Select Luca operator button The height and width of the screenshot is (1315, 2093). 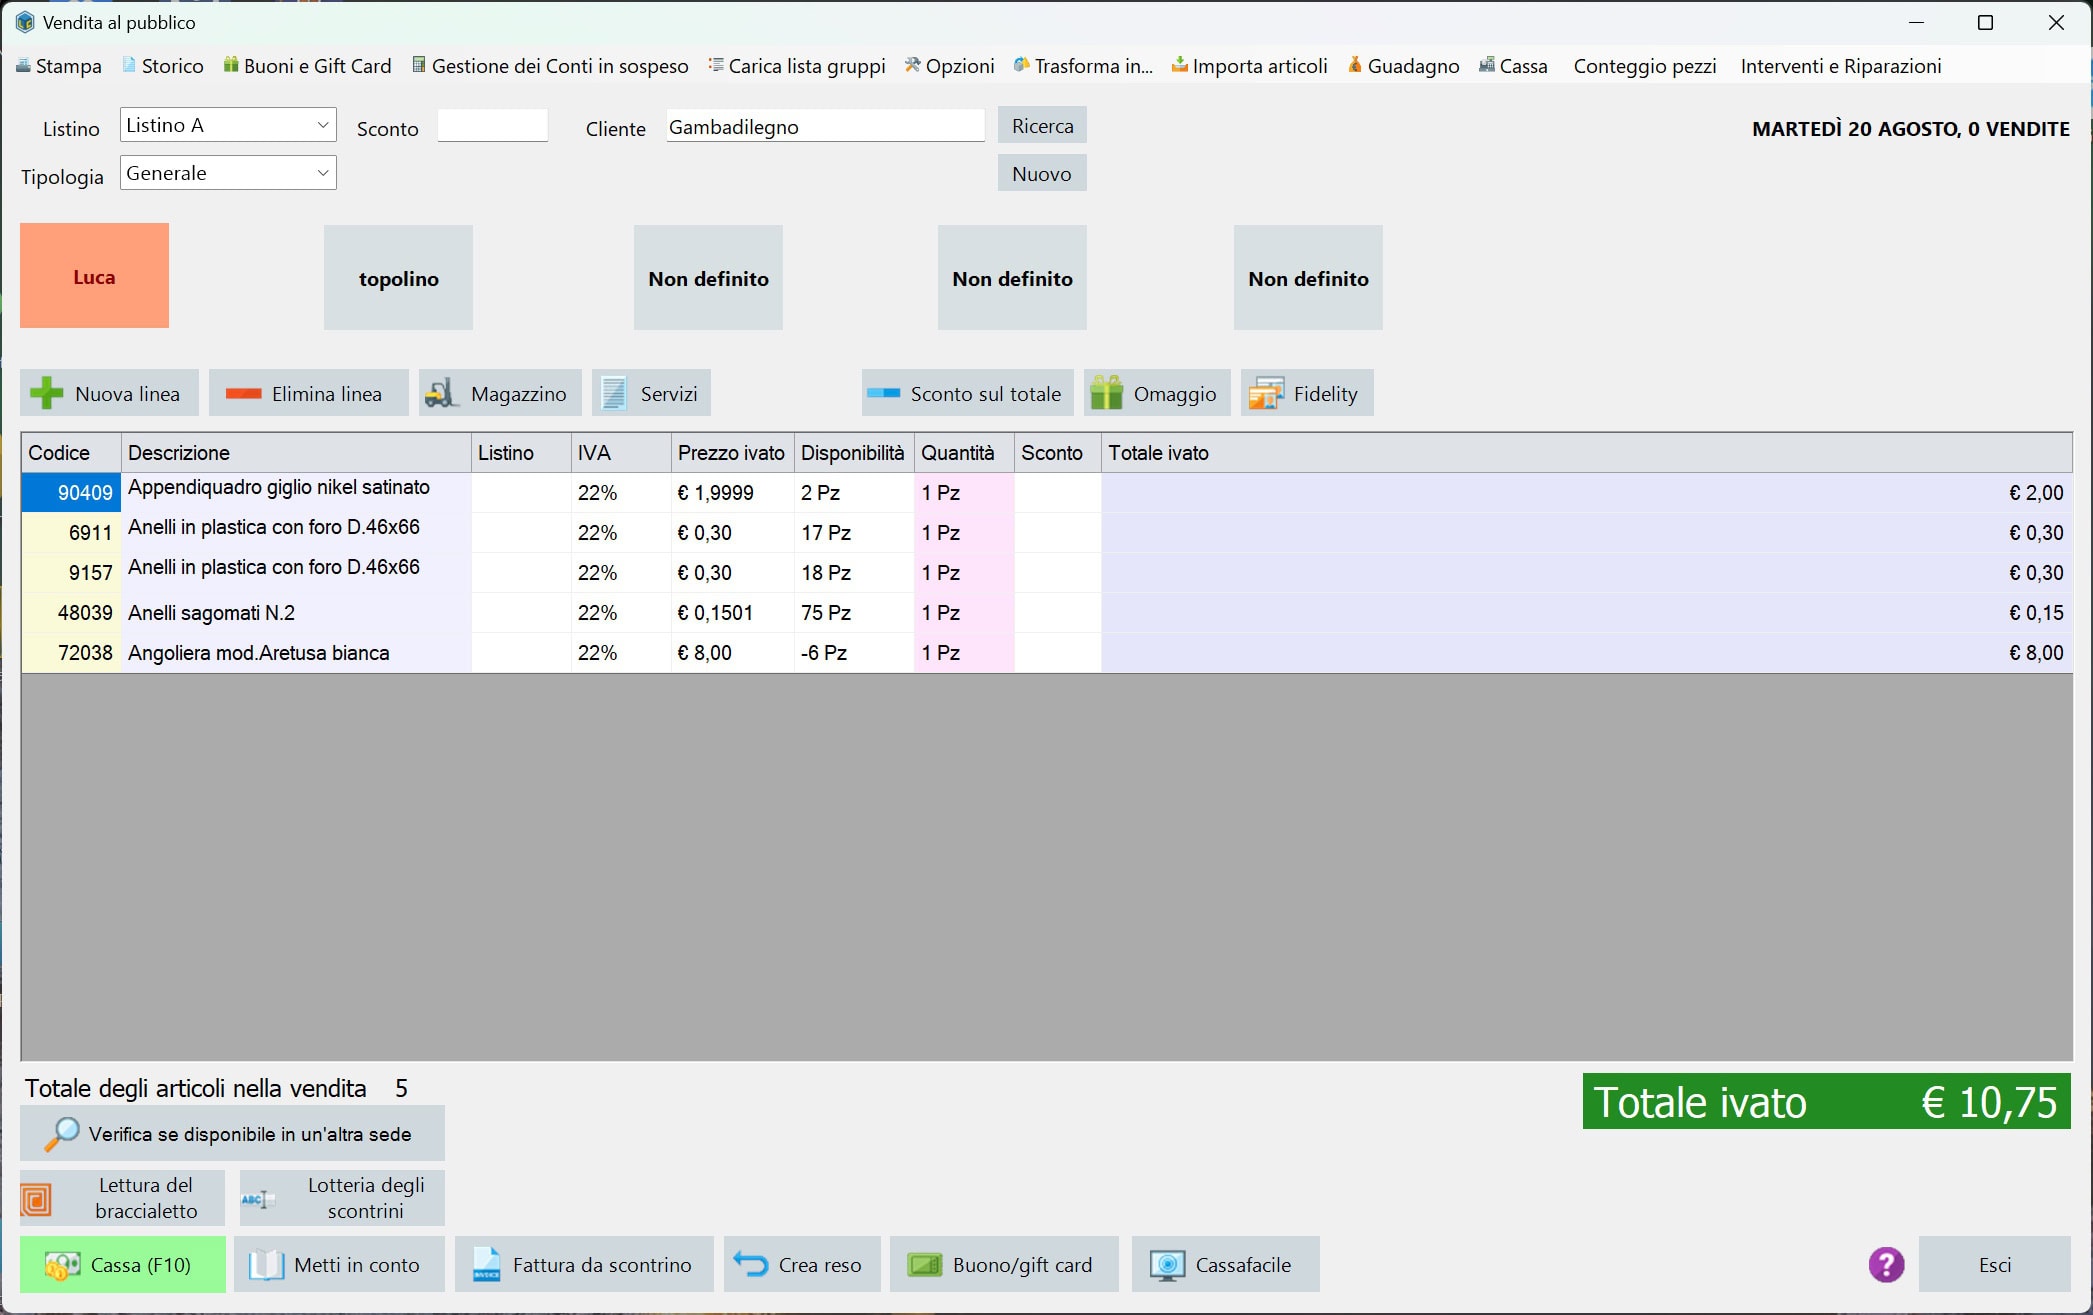tap(97, 276)
